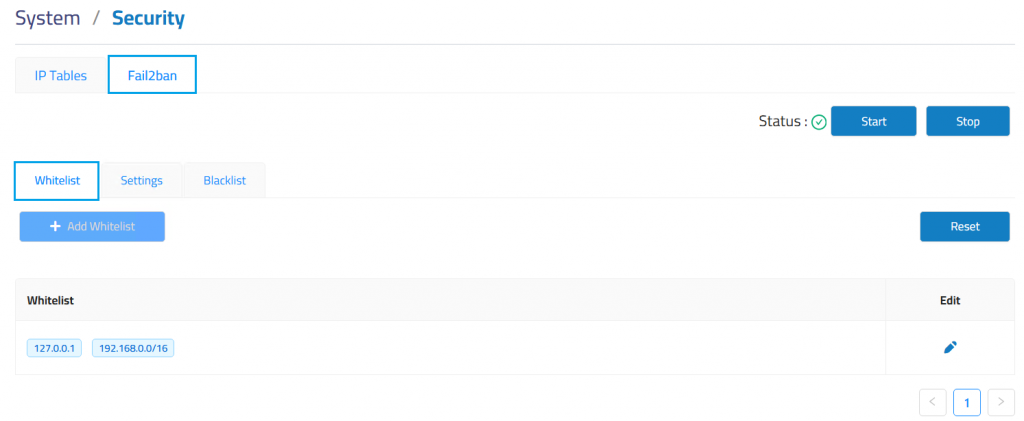Select the Fail2ban tab

tap(152, 75)
